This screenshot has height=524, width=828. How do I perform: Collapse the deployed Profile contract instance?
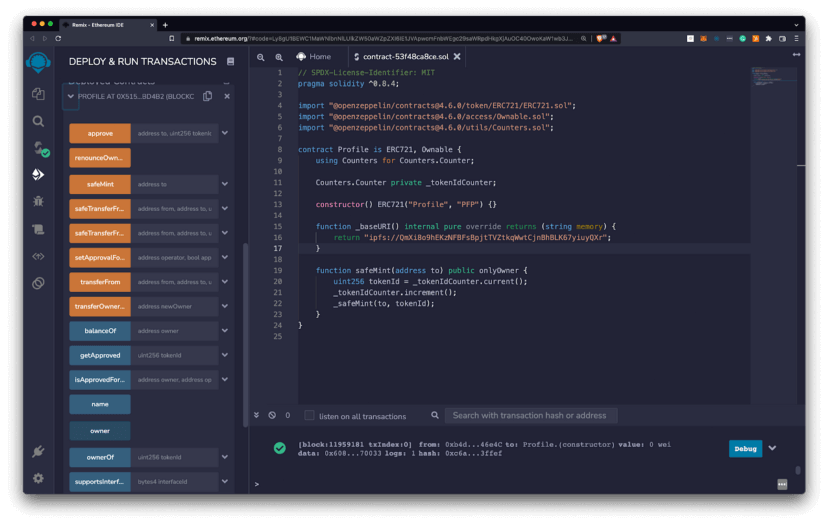point(70,96)
